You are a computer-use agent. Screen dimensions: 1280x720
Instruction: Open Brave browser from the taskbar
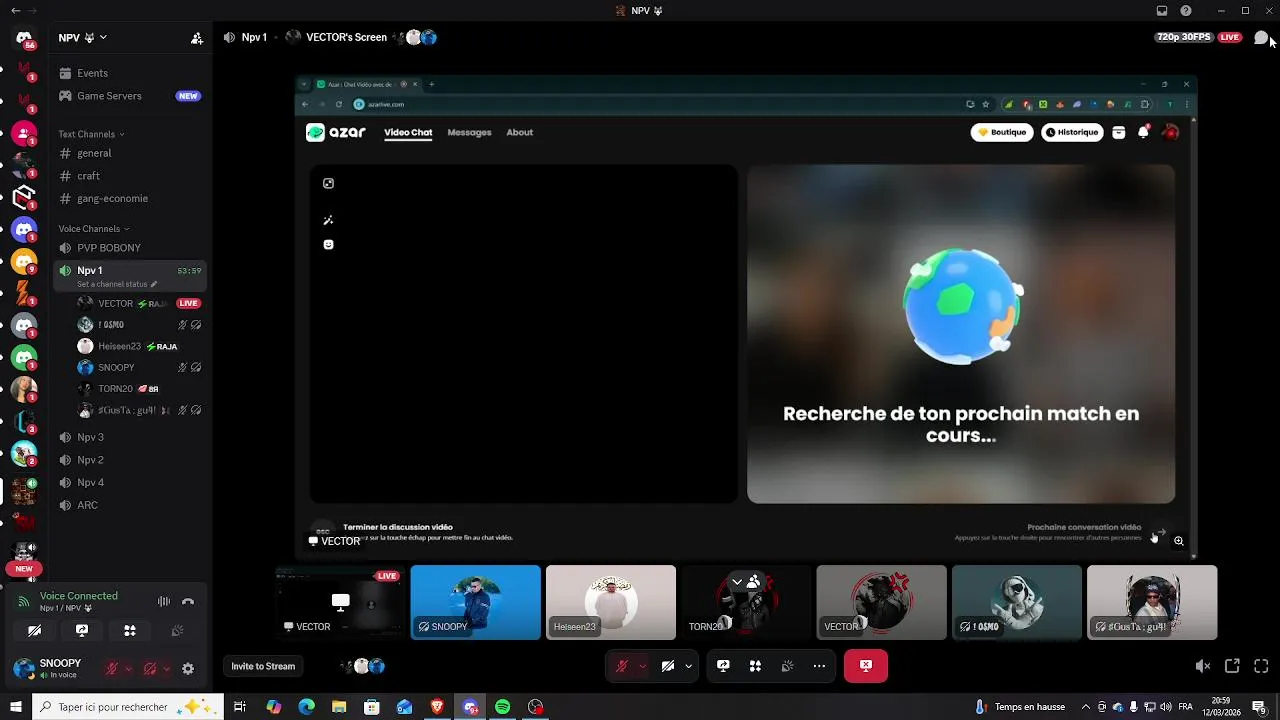tap(437, 707)
